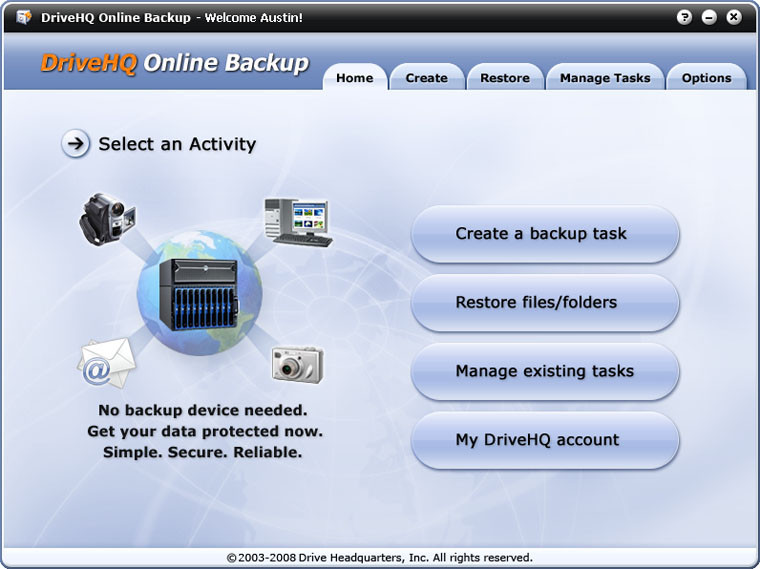Switch to the Create tab
Screen dimensions: 760x569
[x=427, y=78]
